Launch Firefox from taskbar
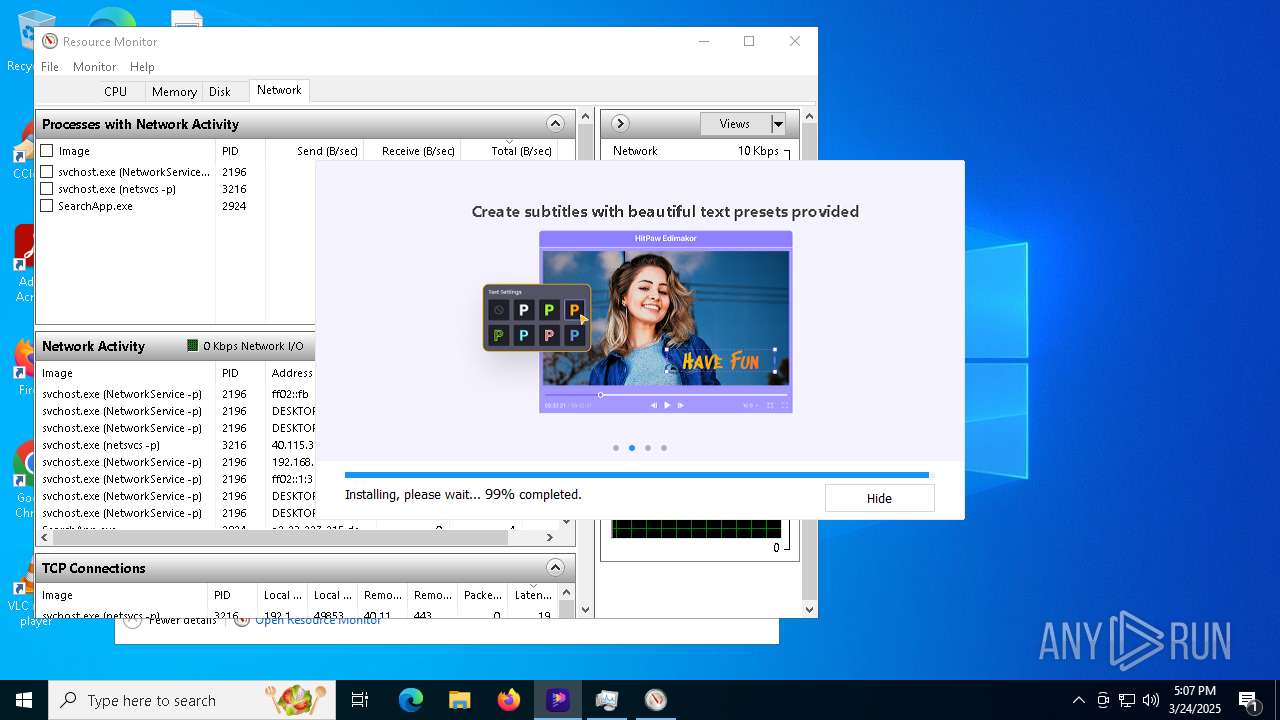The height and width of the screenshot is (720, 1280). click(x=508, y=700)
